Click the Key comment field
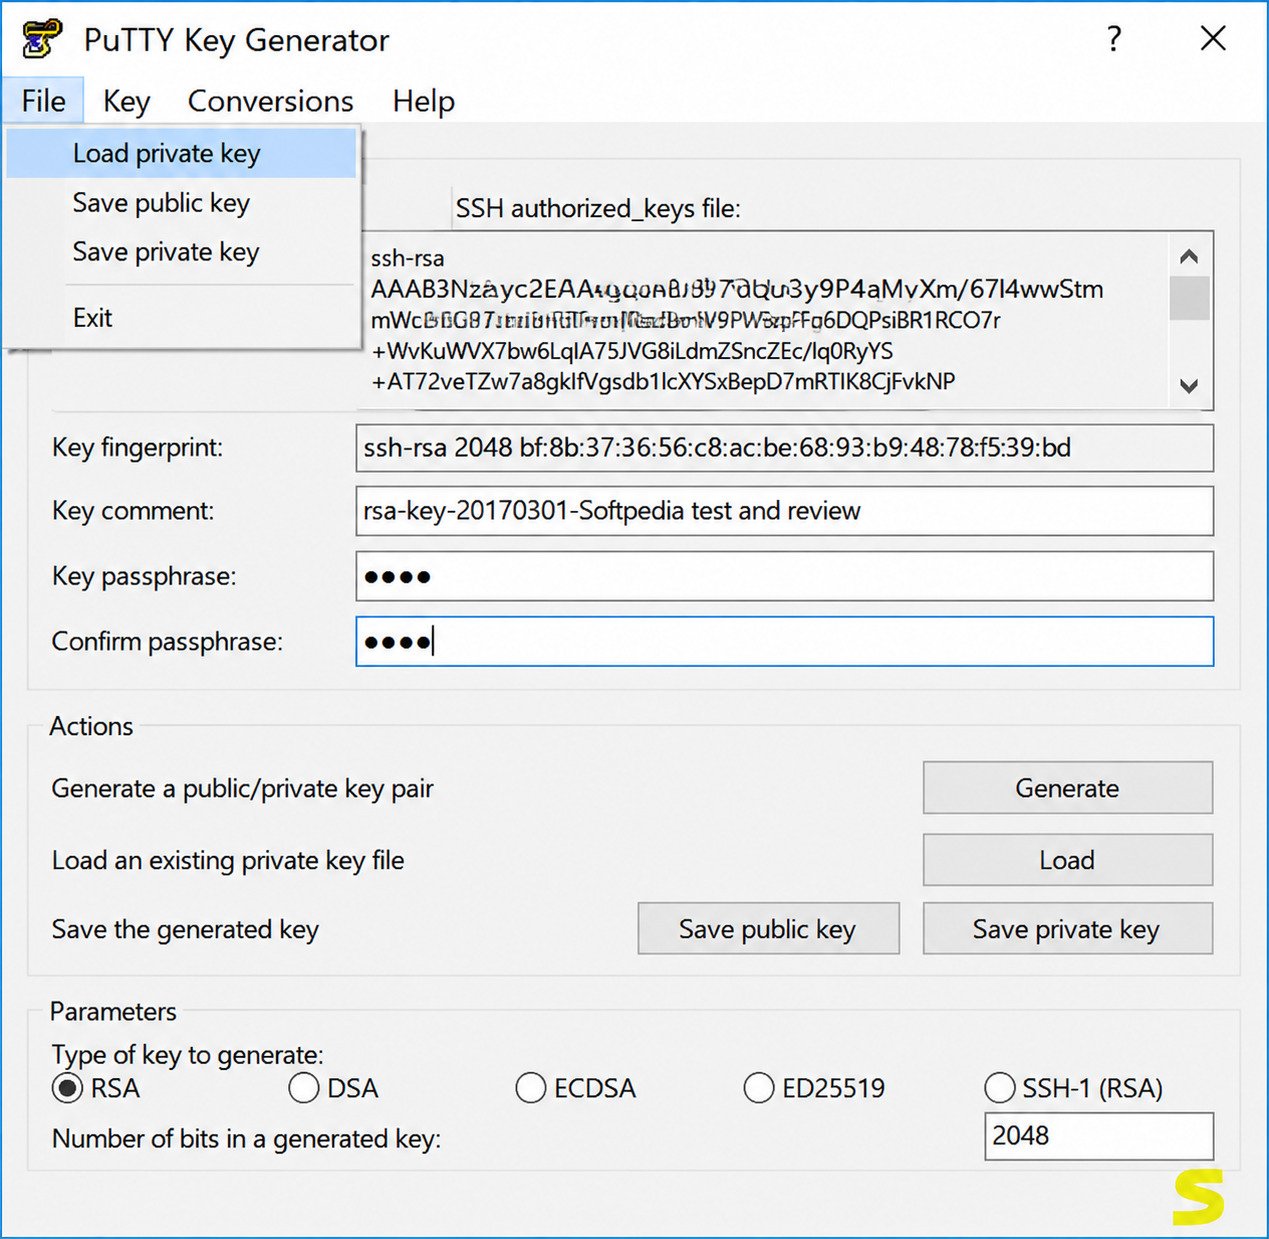 point(784,511)
